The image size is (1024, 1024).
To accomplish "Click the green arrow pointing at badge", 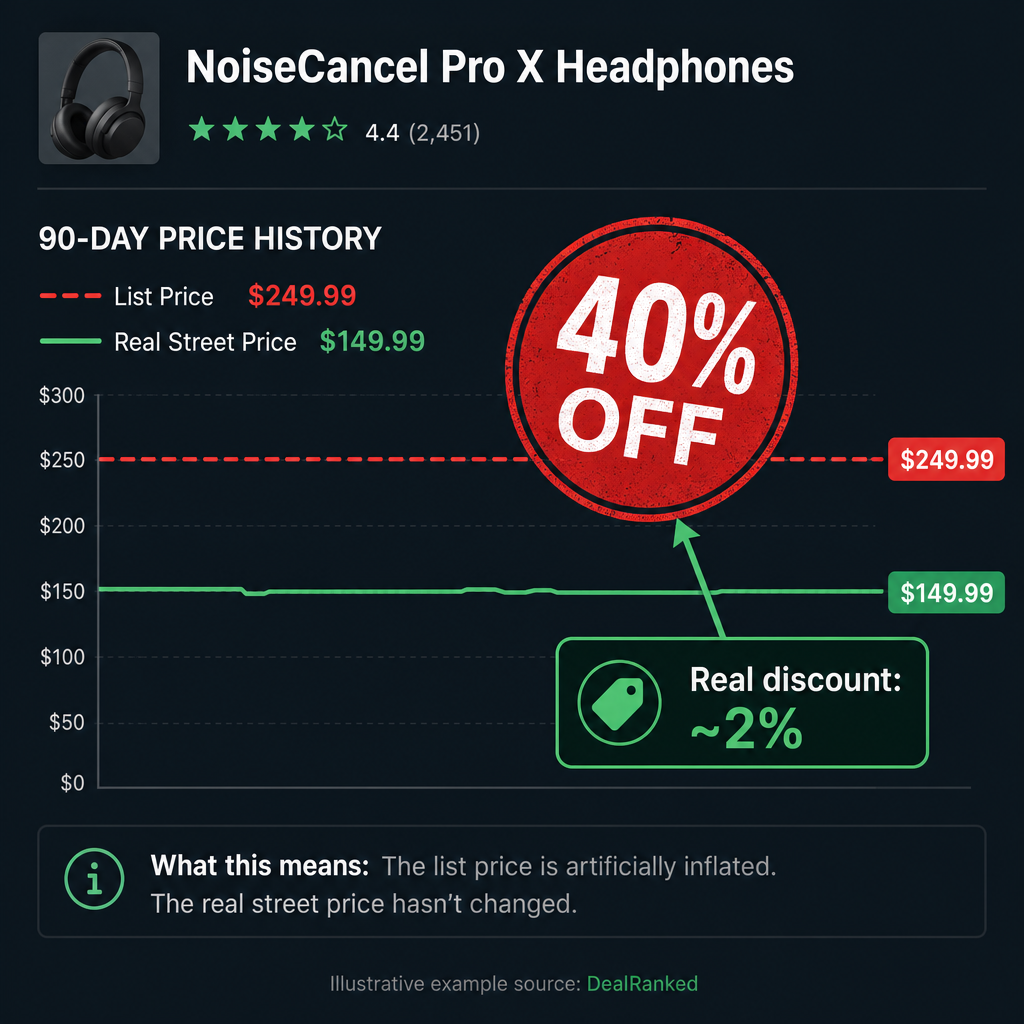I will click(699, 578).
